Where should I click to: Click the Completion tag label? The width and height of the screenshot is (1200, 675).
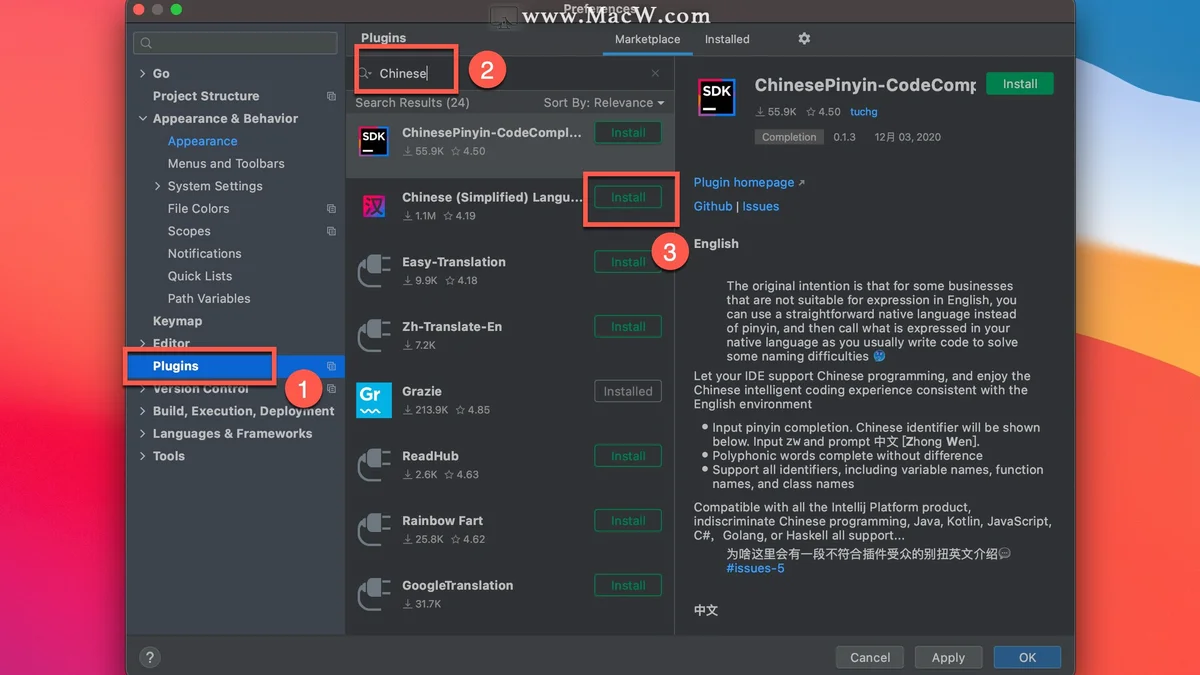[789, 137]
